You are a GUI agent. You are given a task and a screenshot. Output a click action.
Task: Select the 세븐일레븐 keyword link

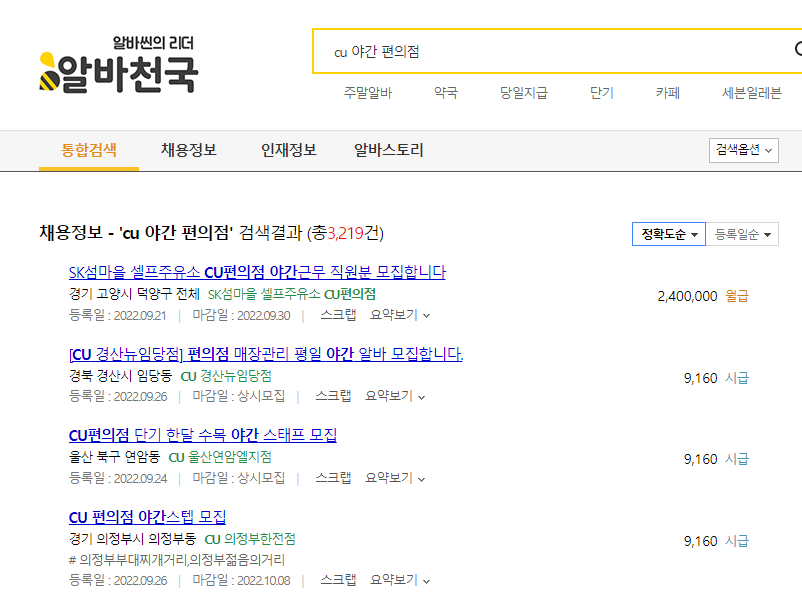pos(751,93)
